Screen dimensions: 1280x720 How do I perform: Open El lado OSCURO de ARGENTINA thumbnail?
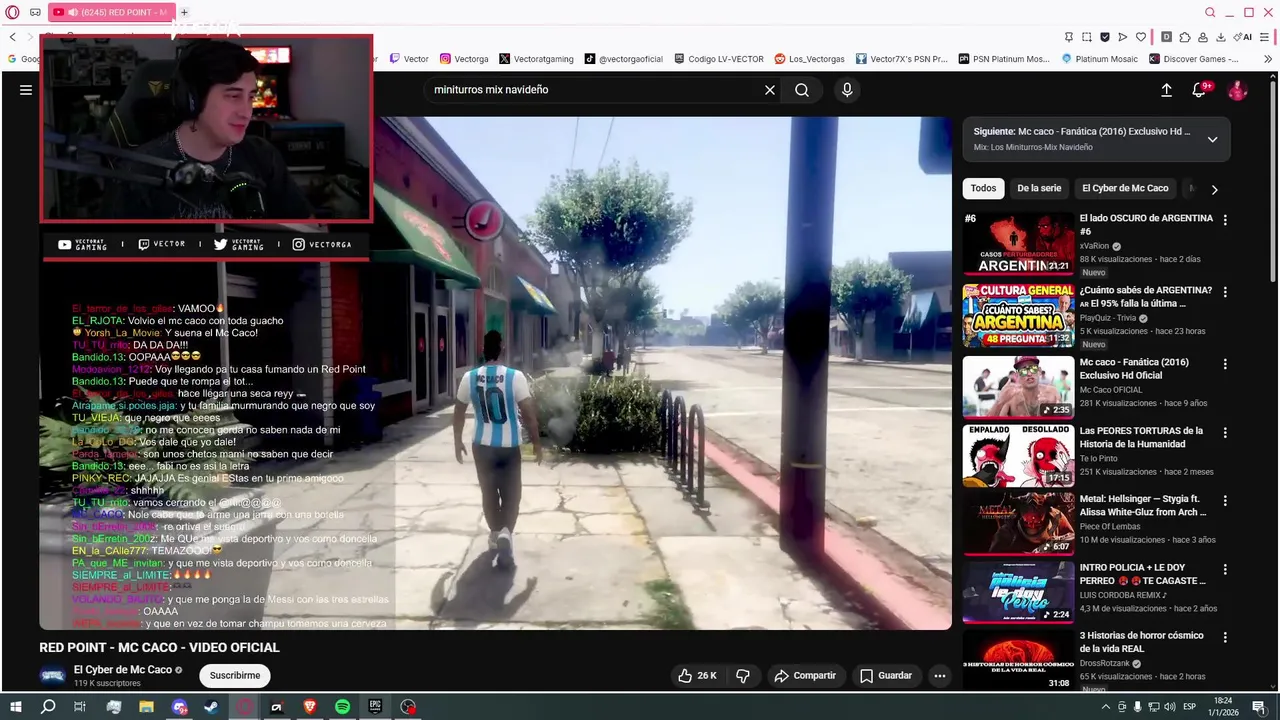pos(1018,243)
